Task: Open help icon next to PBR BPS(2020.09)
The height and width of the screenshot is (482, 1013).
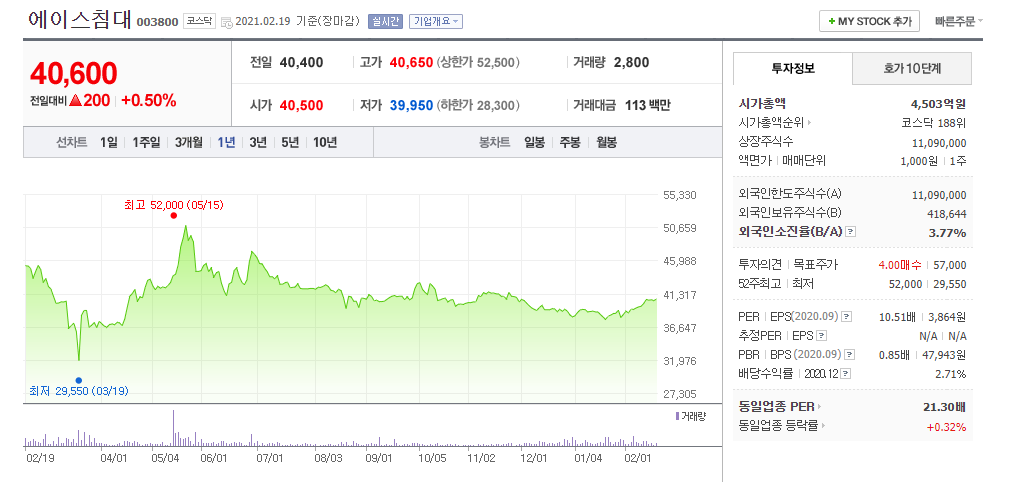Action: (x=850, y=355)
